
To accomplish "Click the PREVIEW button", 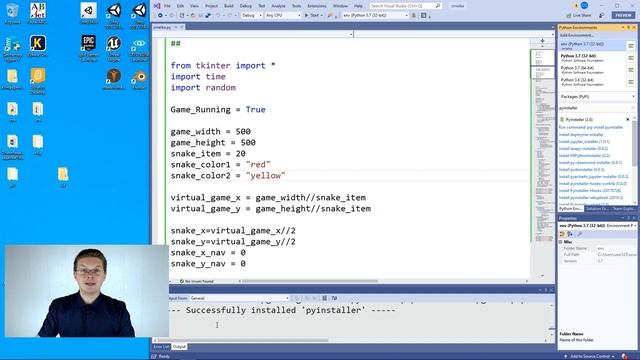I will tap(623, 15).
